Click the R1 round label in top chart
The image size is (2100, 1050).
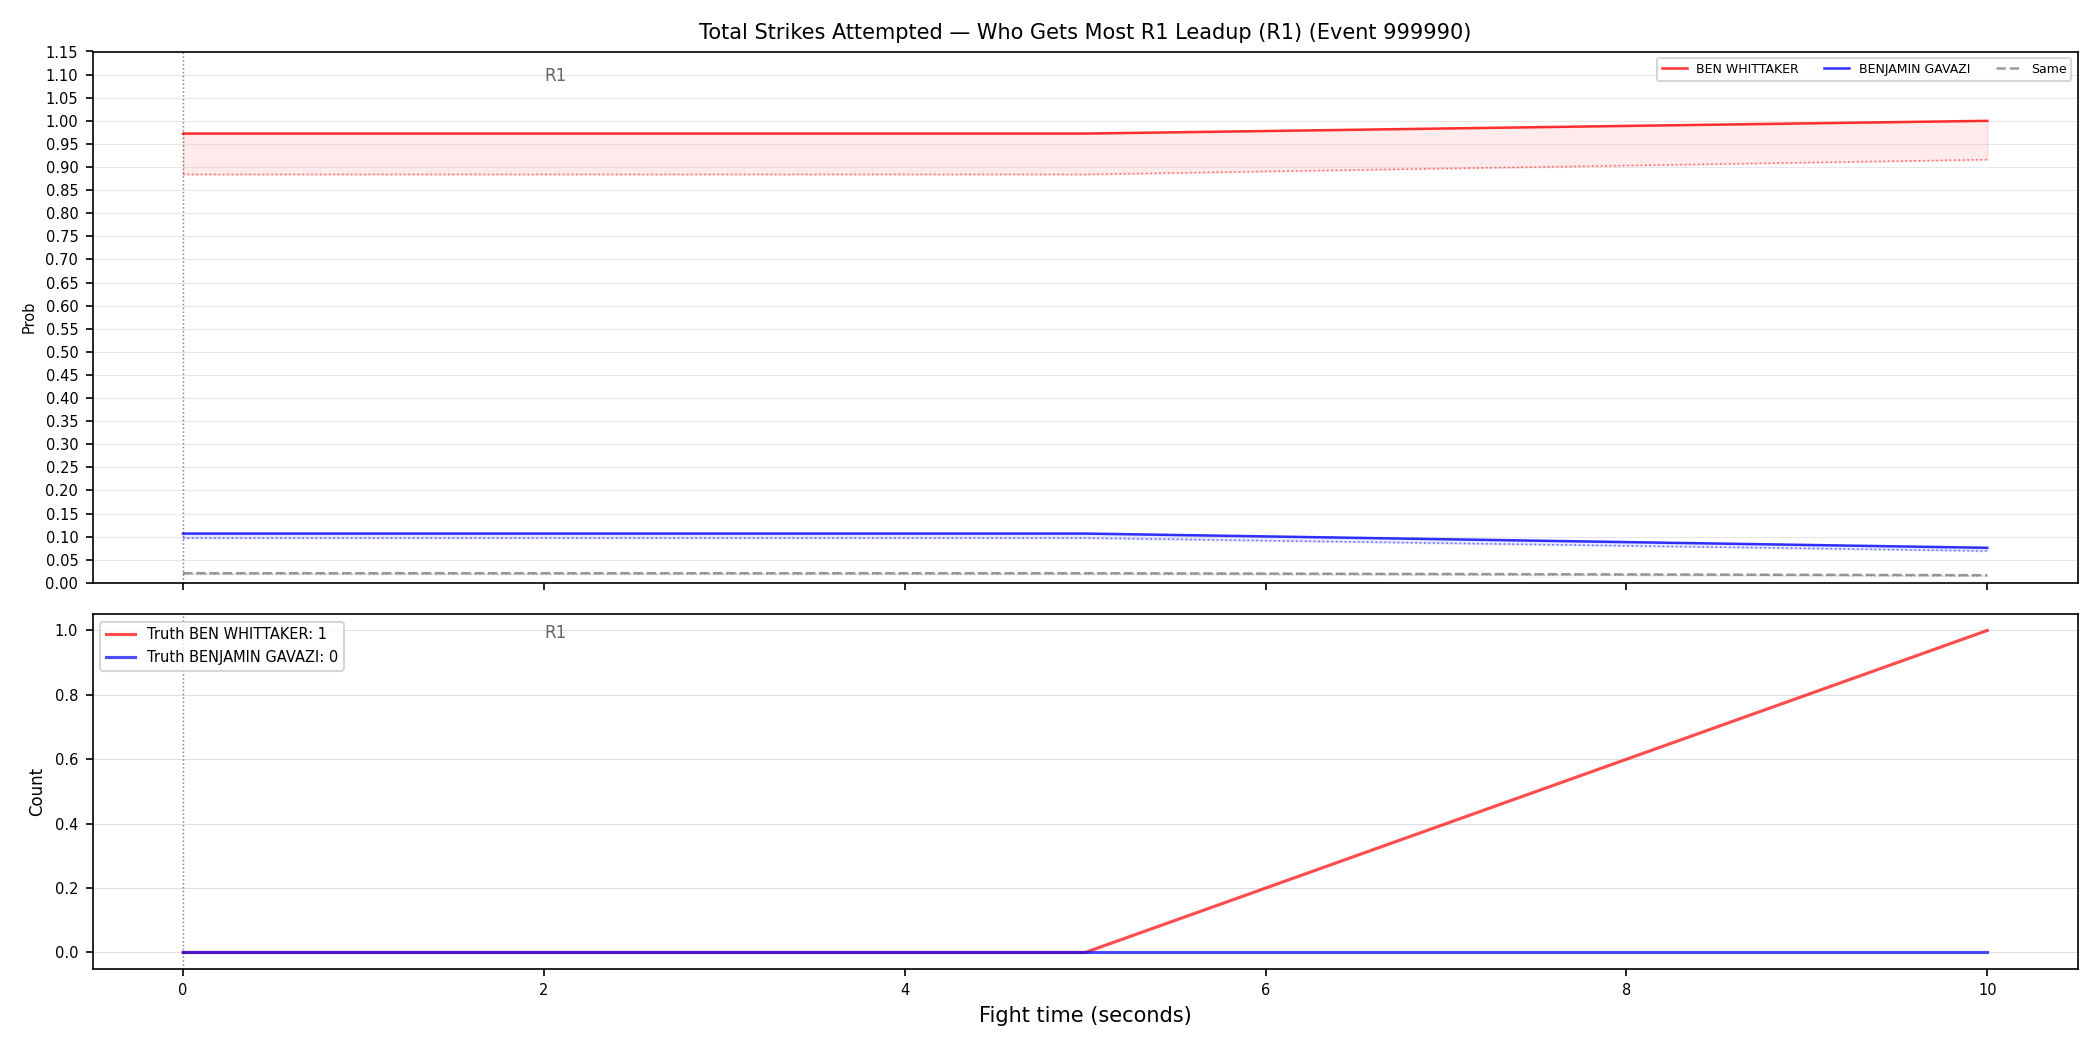tap(555, 76)
